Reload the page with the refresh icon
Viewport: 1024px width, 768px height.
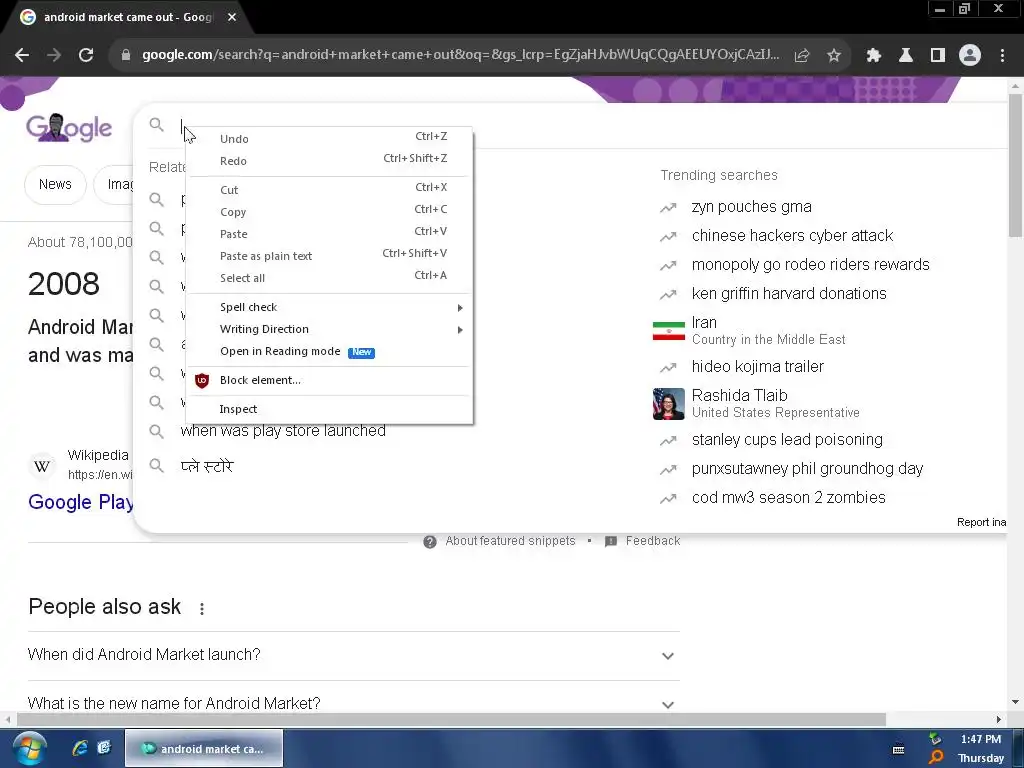click(86, 56)
